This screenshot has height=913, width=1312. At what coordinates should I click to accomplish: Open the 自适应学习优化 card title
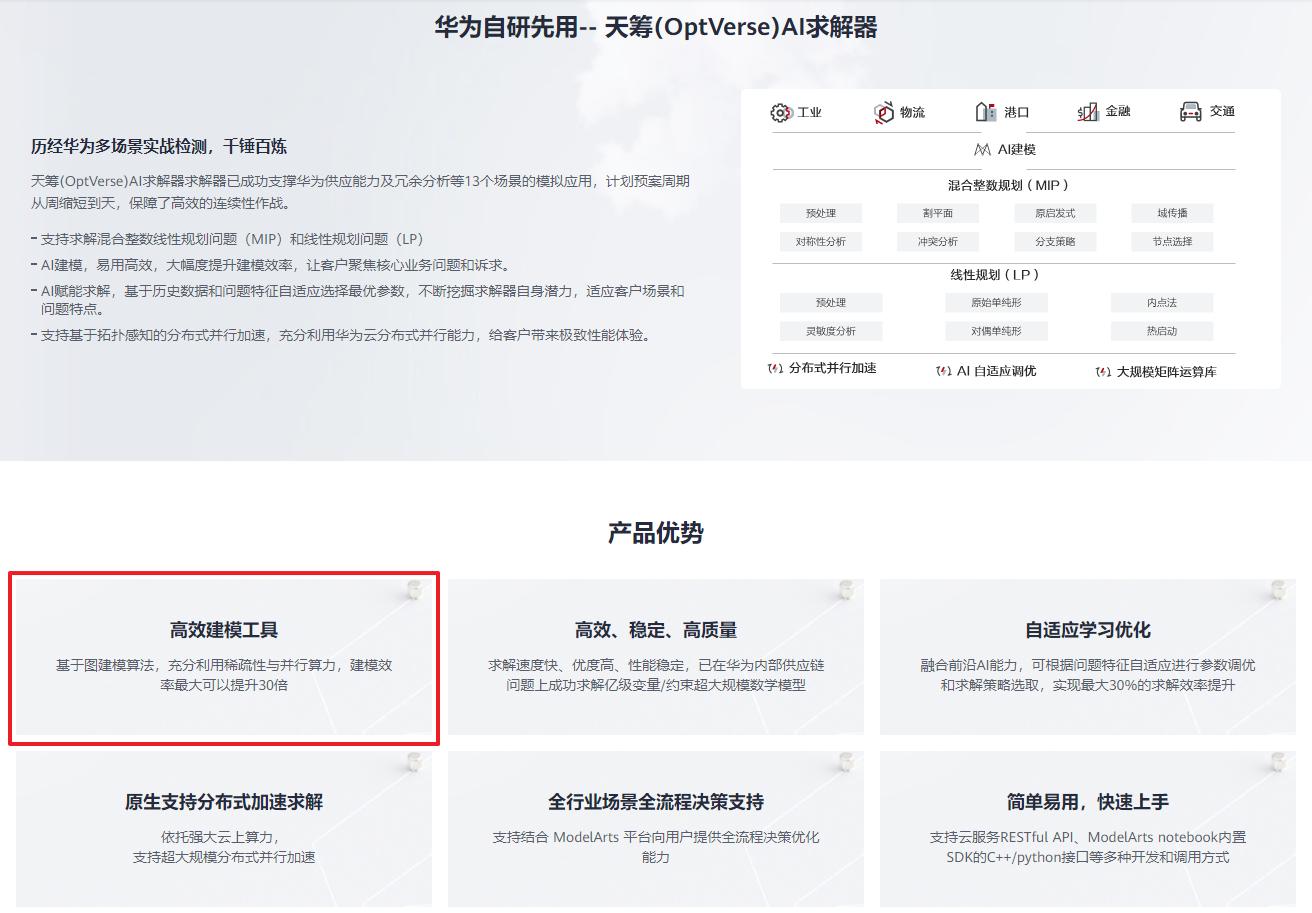(x=1087, y=630)
